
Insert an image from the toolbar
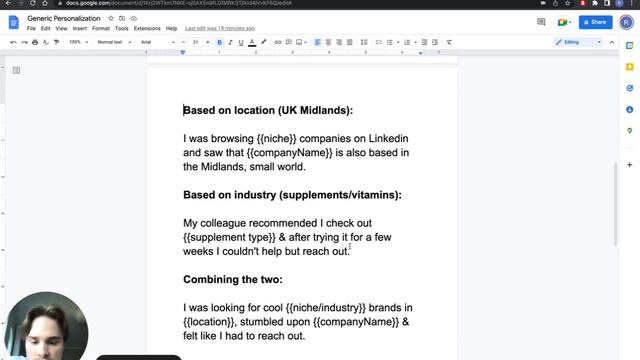pos(299,42)
